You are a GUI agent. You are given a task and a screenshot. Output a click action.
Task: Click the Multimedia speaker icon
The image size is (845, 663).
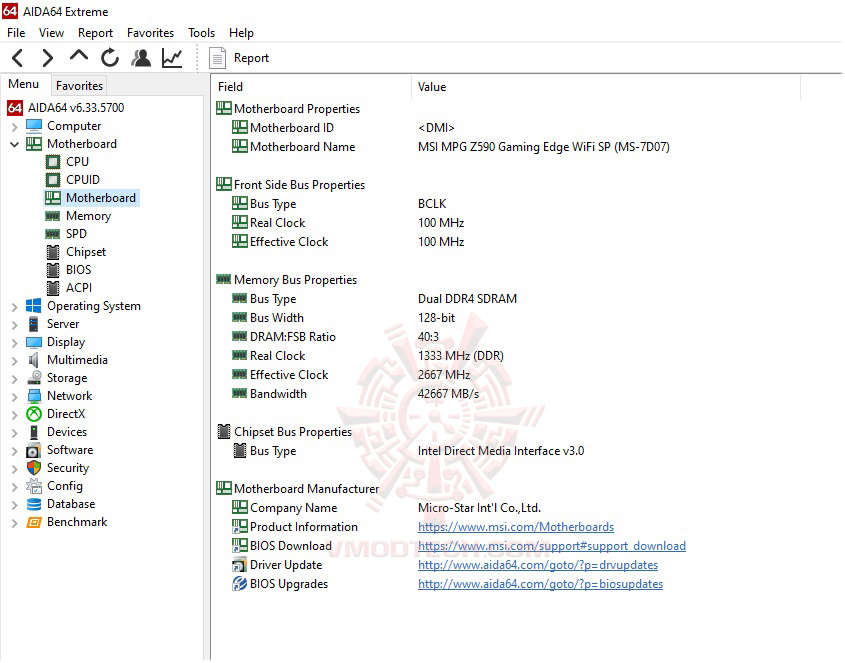(34, 360)
